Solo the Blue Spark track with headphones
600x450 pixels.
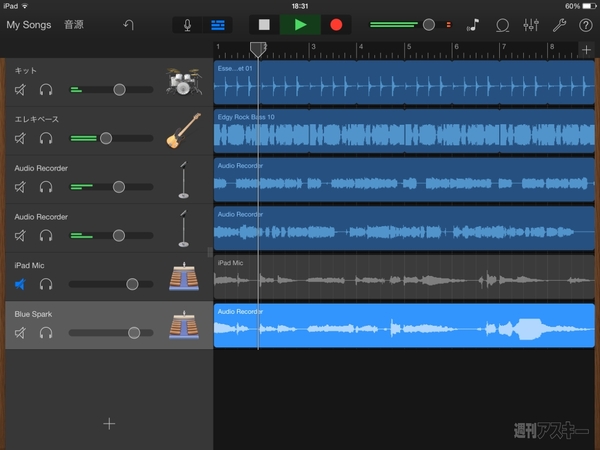click(x=45, y=333)
